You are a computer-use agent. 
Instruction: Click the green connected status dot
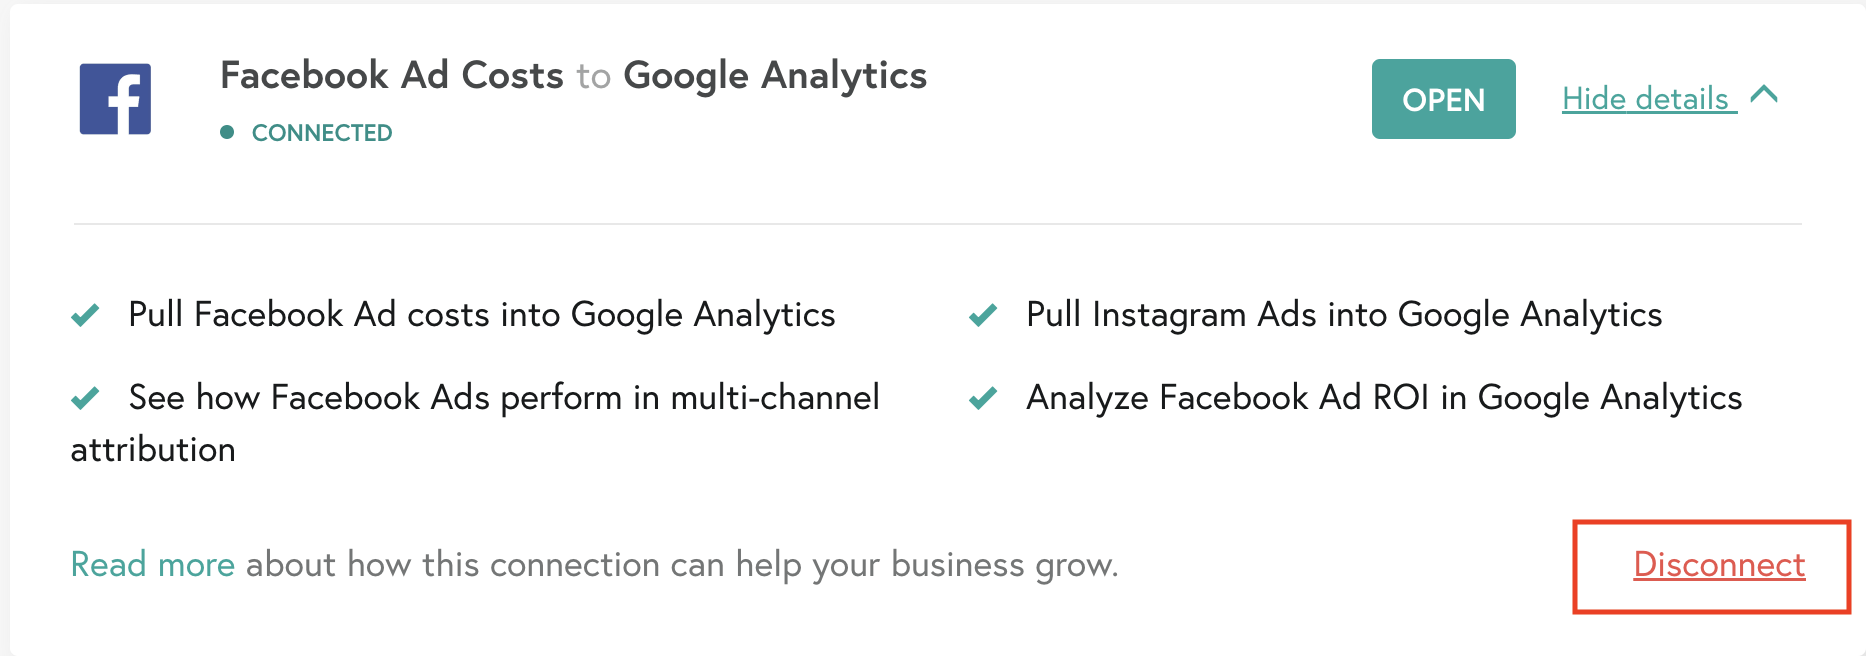[227, 132]
